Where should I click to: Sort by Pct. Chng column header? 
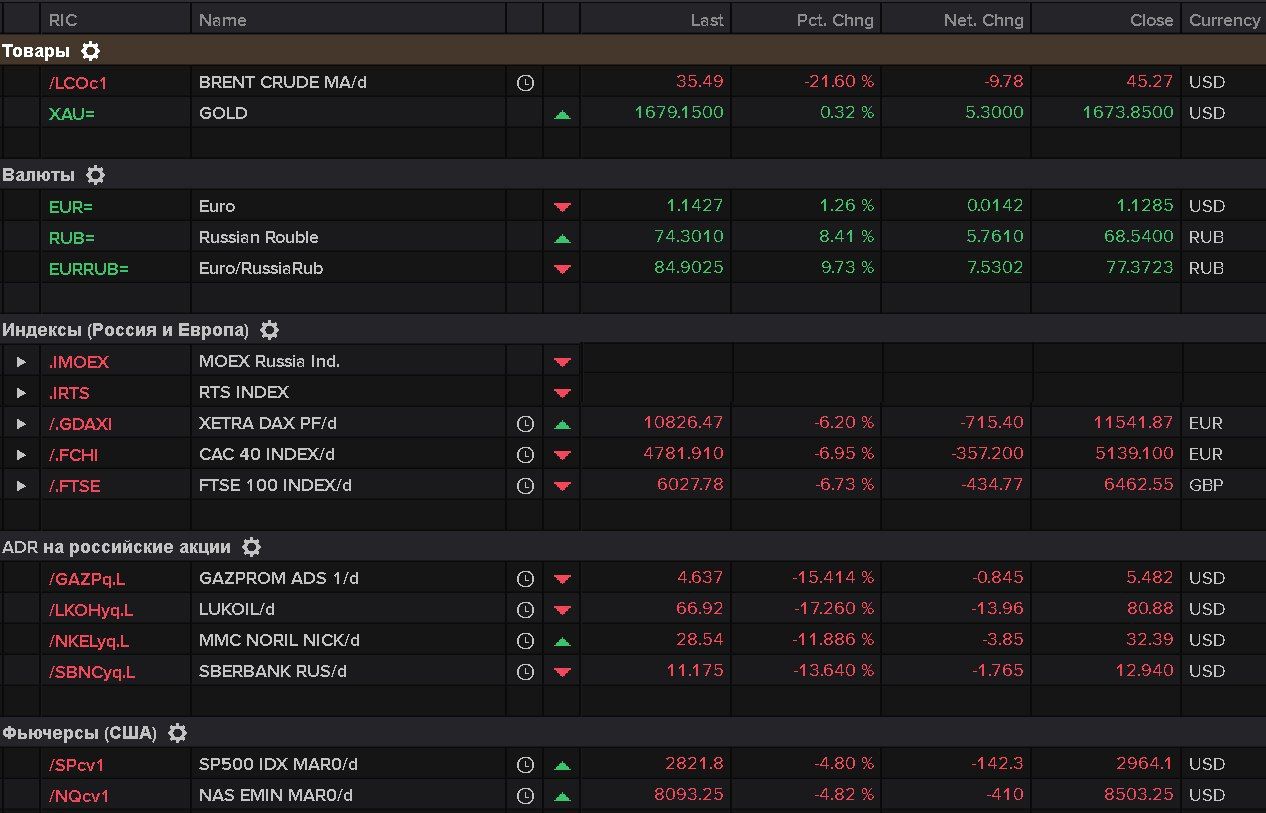[834, 20]
